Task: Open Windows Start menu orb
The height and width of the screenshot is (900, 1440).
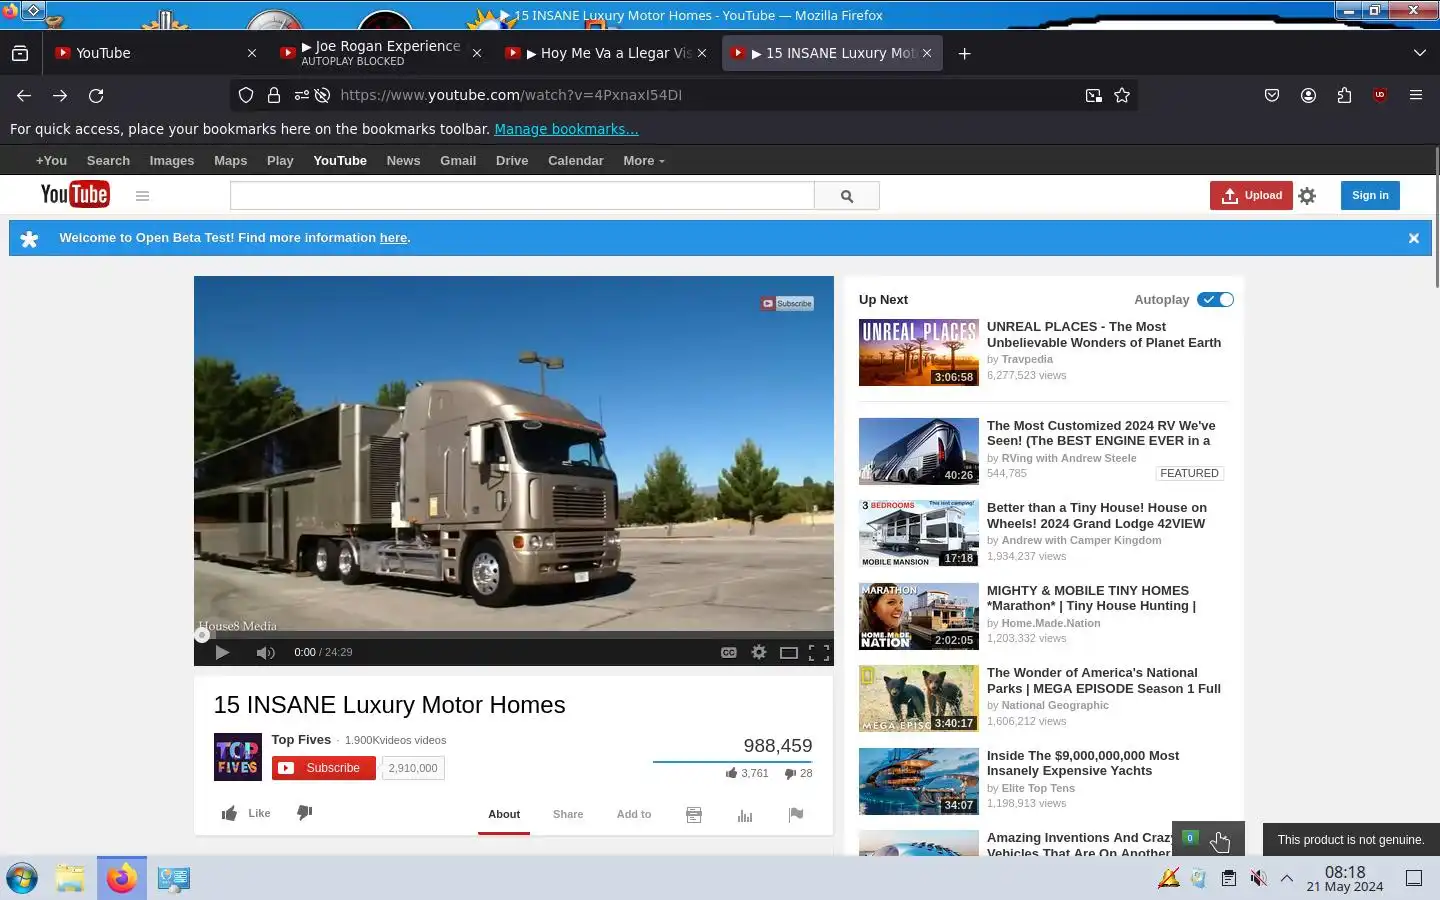Action: click(x=22, y=878)
